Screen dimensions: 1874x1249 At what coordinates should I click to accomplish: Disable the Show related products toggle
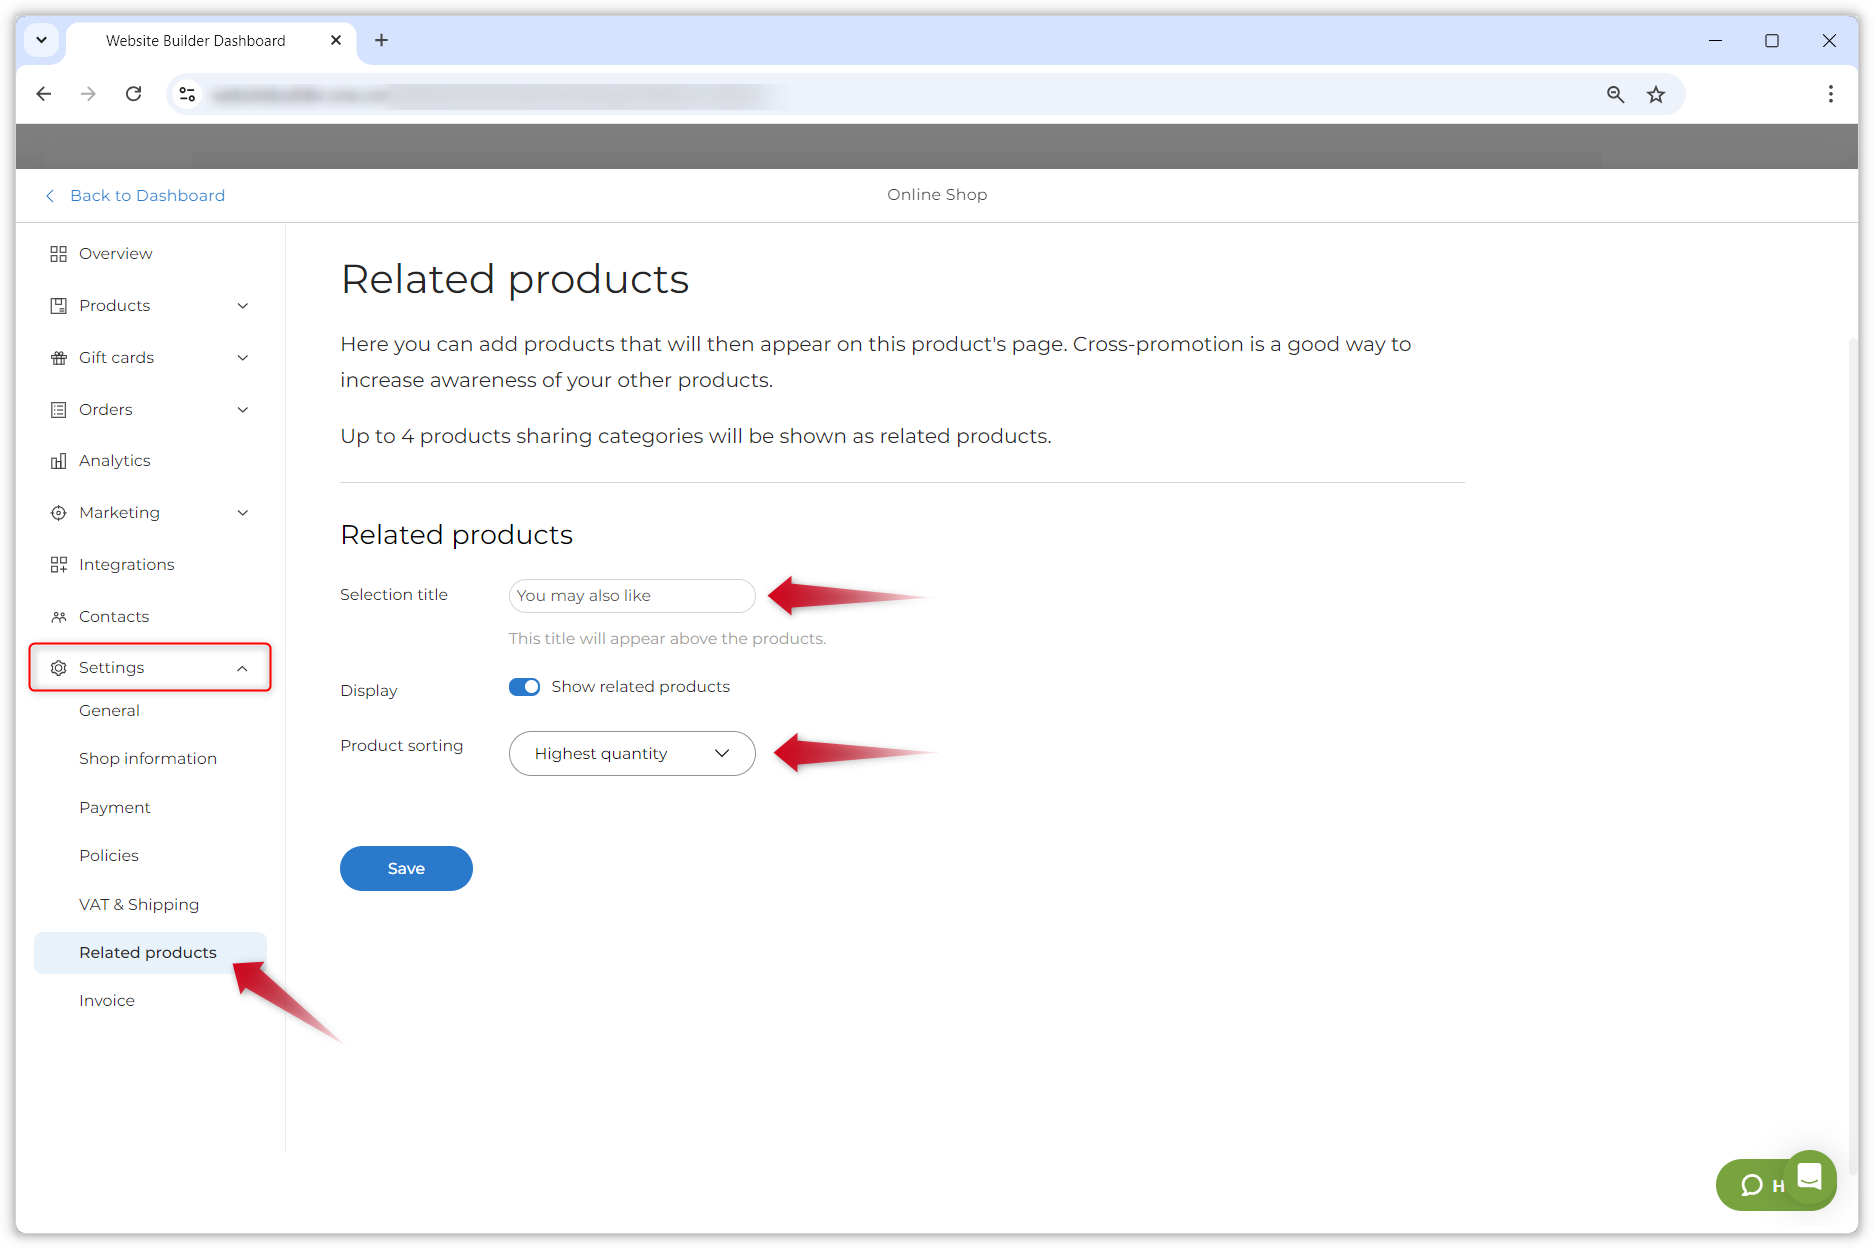(x=523, y=687)
